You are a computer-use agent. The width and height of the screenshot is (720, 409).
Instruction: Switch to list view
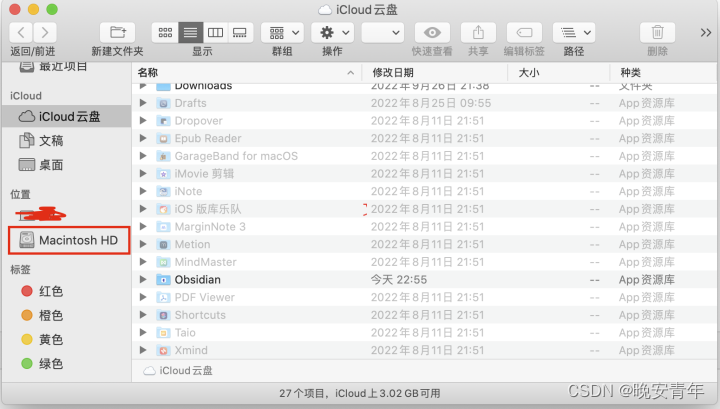coord(191,33)
